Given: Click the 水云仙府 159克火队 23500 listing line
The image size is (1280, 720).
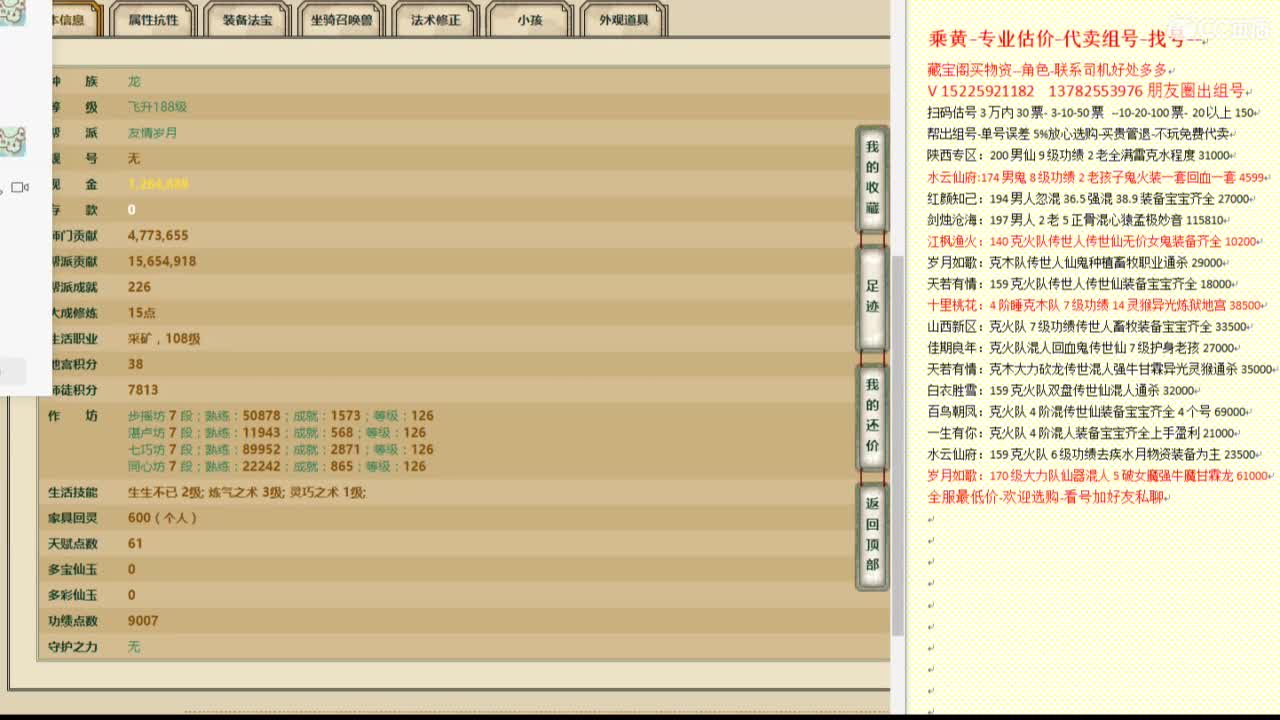Looking at the screenshot, I should 1092,455.
